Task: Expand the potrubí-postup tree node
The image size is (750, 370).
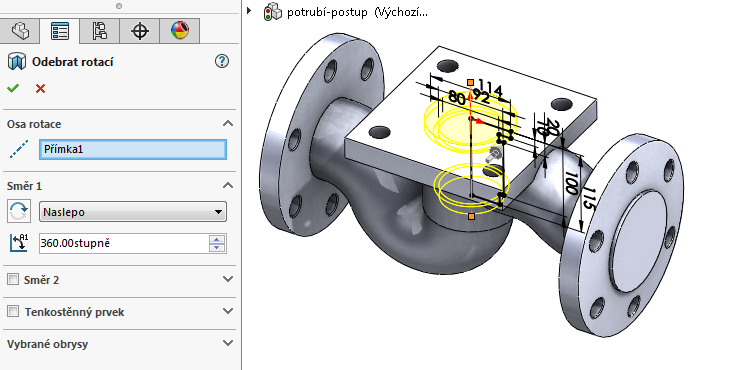Action: [249, 10]
